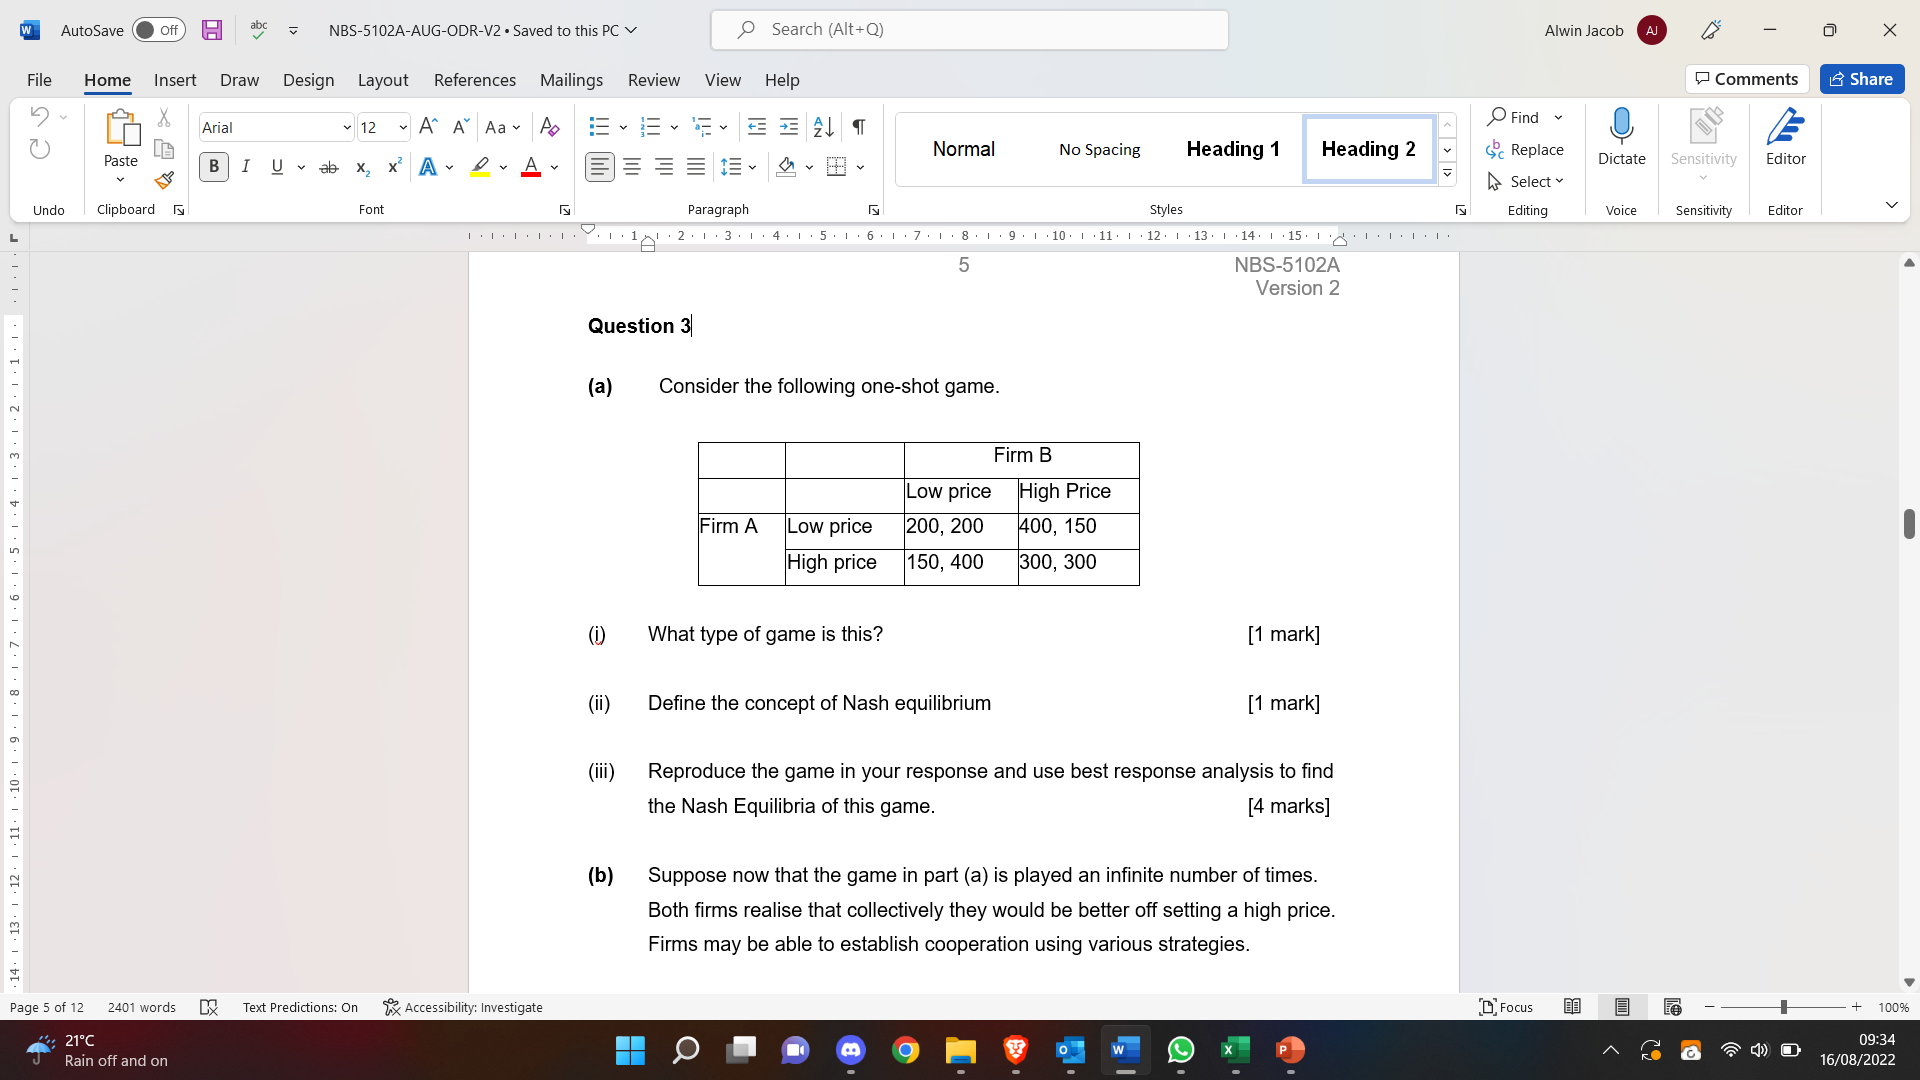This screenshot has width=1920, height=1080.
Task: Switch to the References ribbon tab
Action: [x=474, y=80]
